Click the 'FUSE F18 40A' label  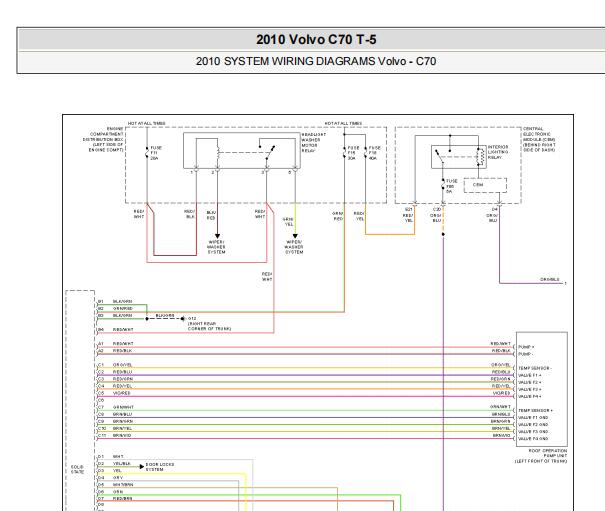click(x=374, y=153)
